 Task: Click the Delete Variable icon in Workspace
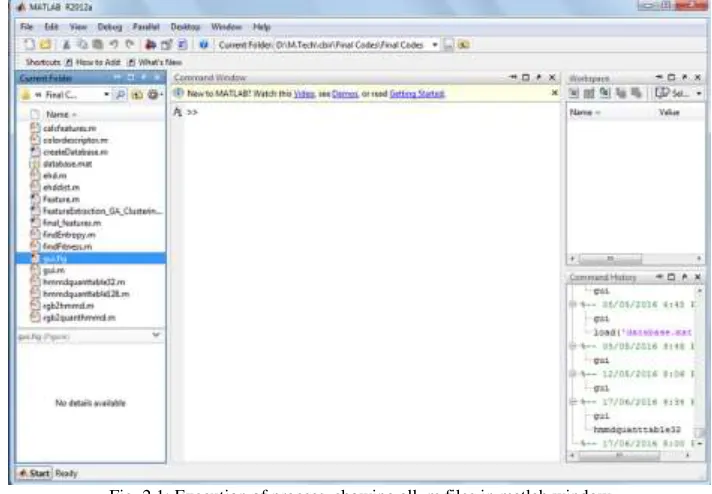[636, 93]
